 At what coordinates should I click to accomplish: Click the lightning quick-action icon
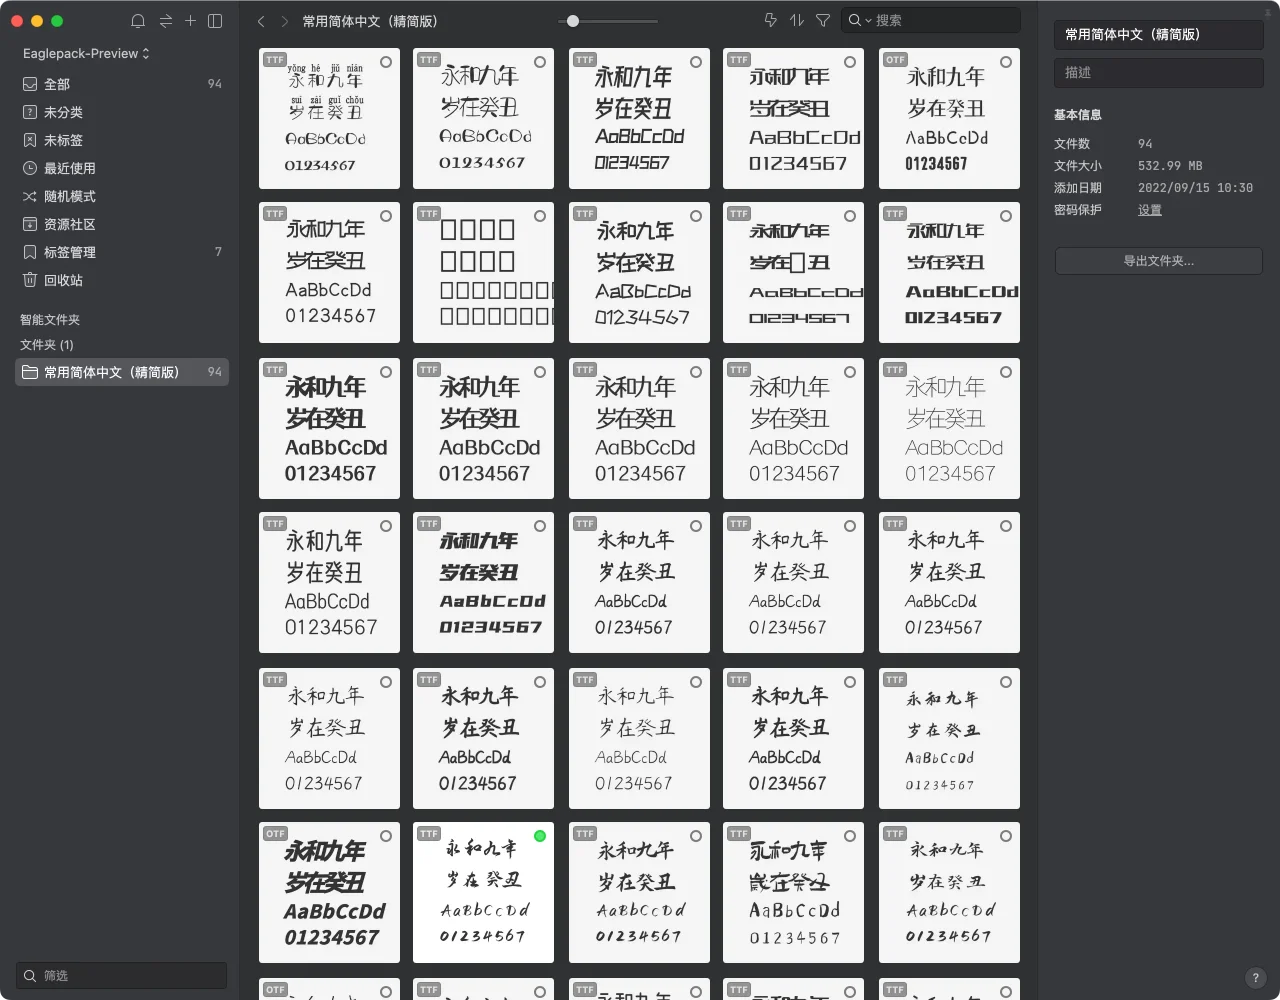click(770, 20)
